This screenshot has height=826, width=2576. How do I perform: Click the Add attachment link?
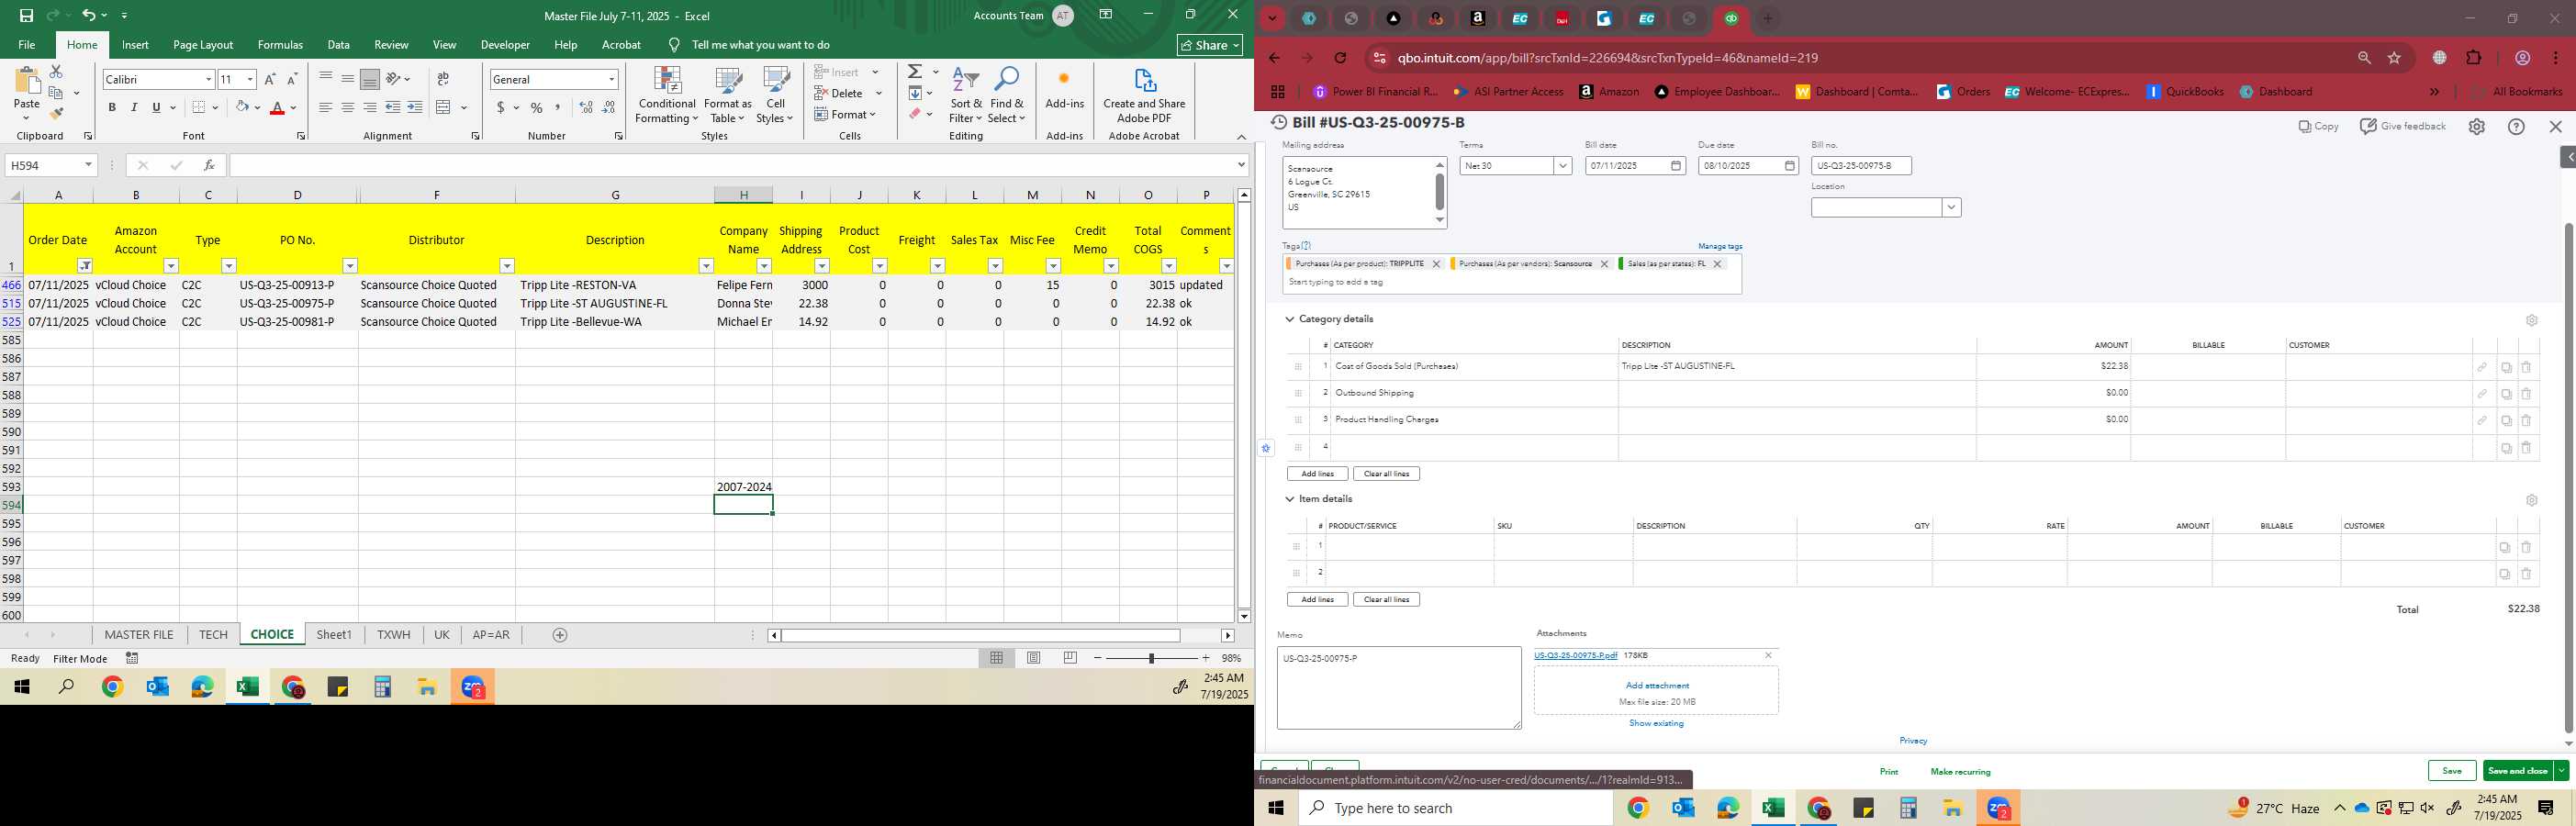pos(1657,686)
